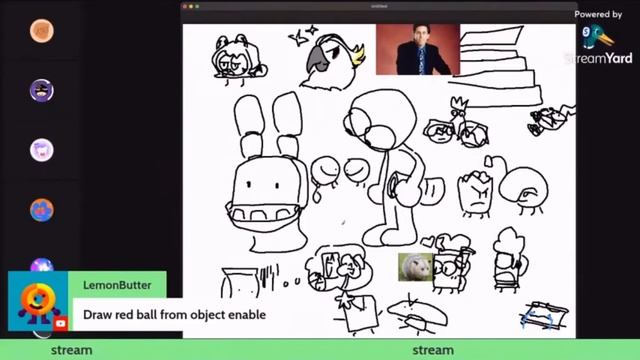This screenshot has height=360, width=640.
Task: Click the blue and orange participant avatar
Action: (42, 210)
